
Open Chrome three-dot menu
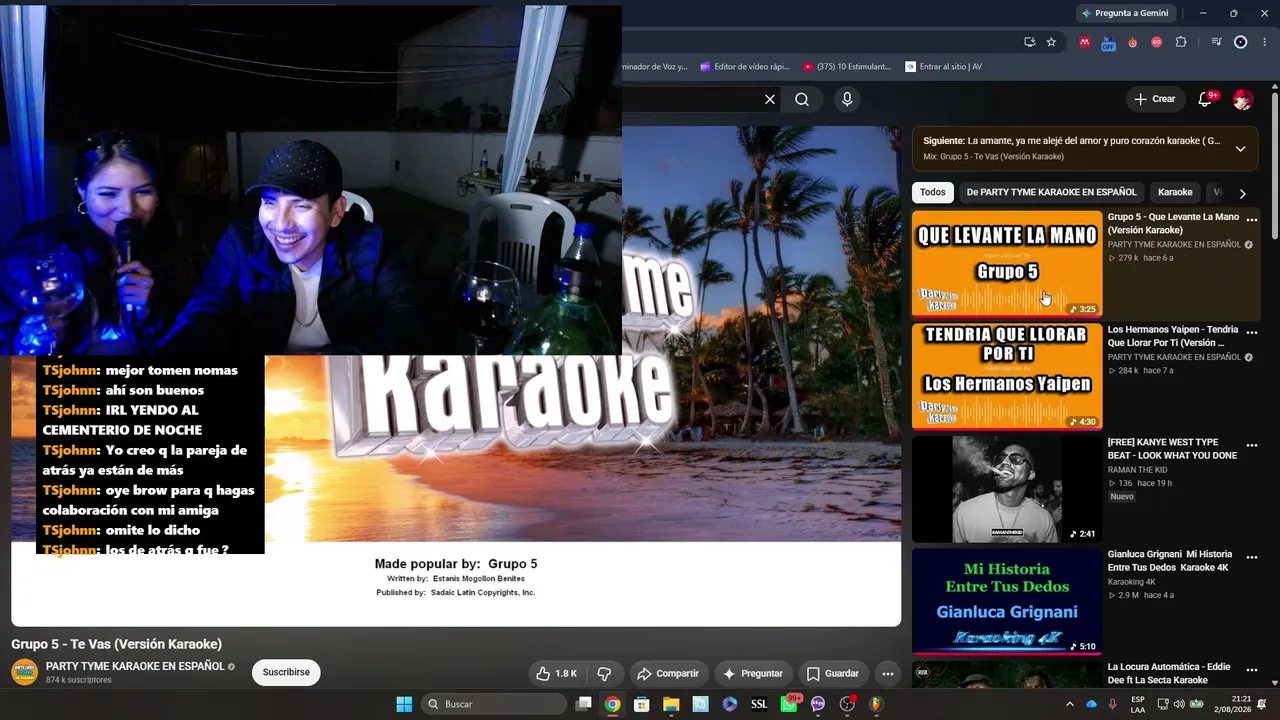[1263, 42]
